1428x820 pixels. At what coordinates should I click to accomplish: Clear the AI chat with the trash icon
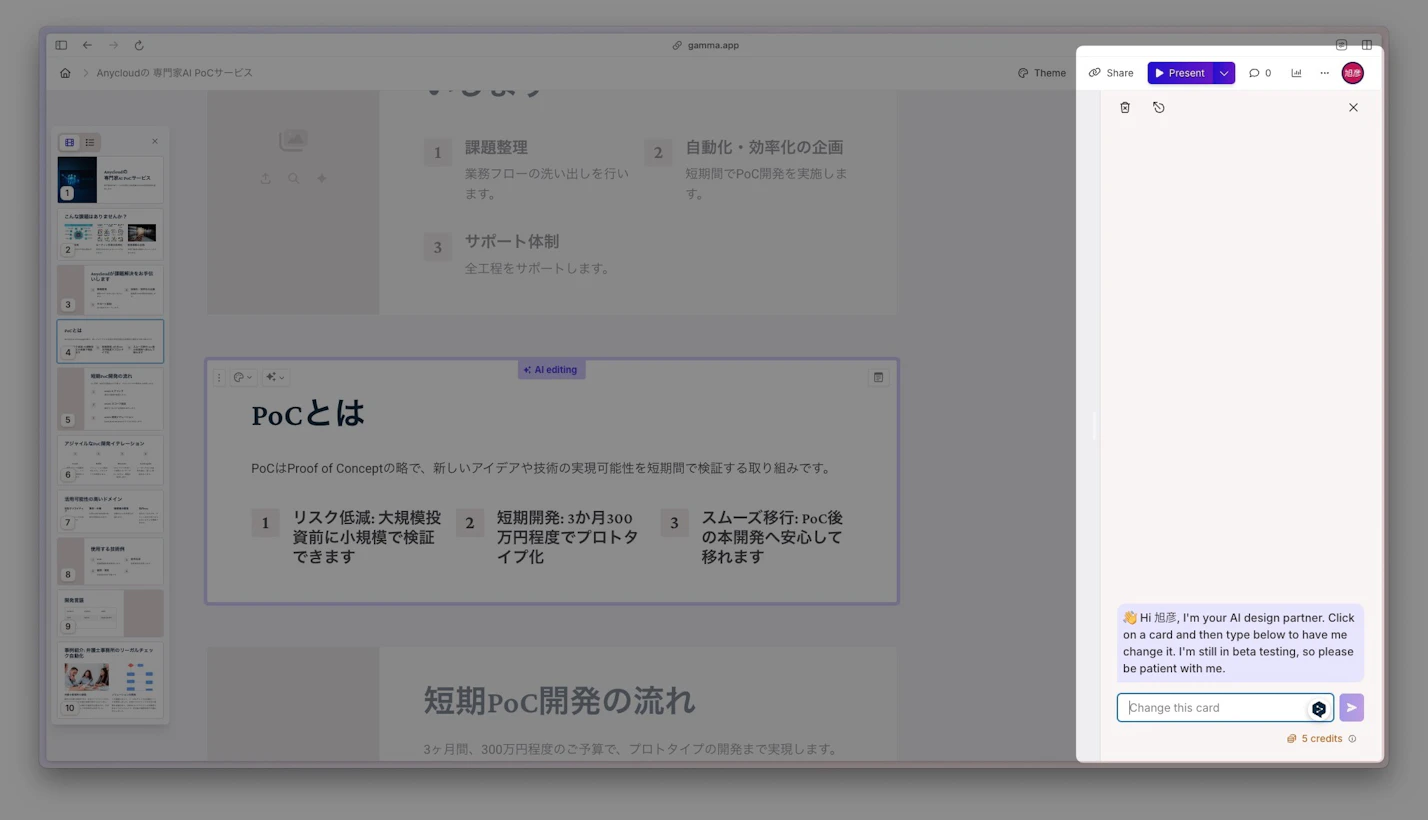[x=1125, y=107]
